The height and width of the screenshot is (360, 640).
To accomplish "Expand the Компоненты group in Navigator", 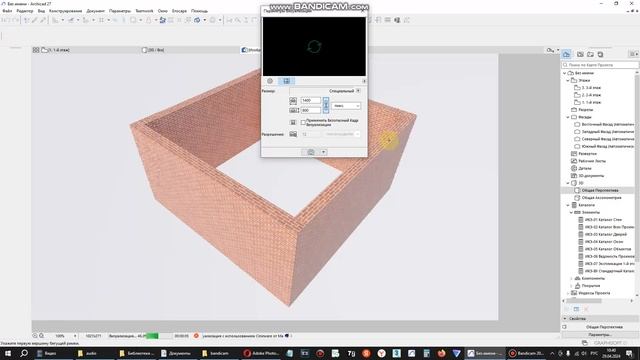I will coord(571,278).
